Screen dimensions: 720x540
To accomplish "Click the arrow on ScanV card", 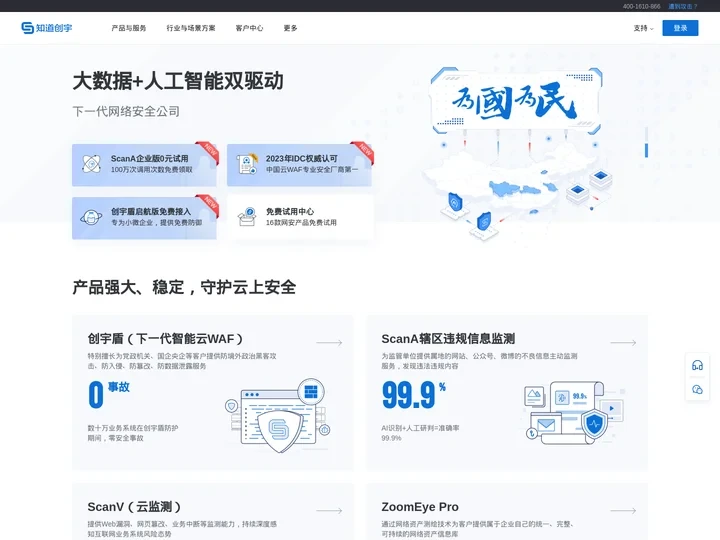I will tap(329, 511).
